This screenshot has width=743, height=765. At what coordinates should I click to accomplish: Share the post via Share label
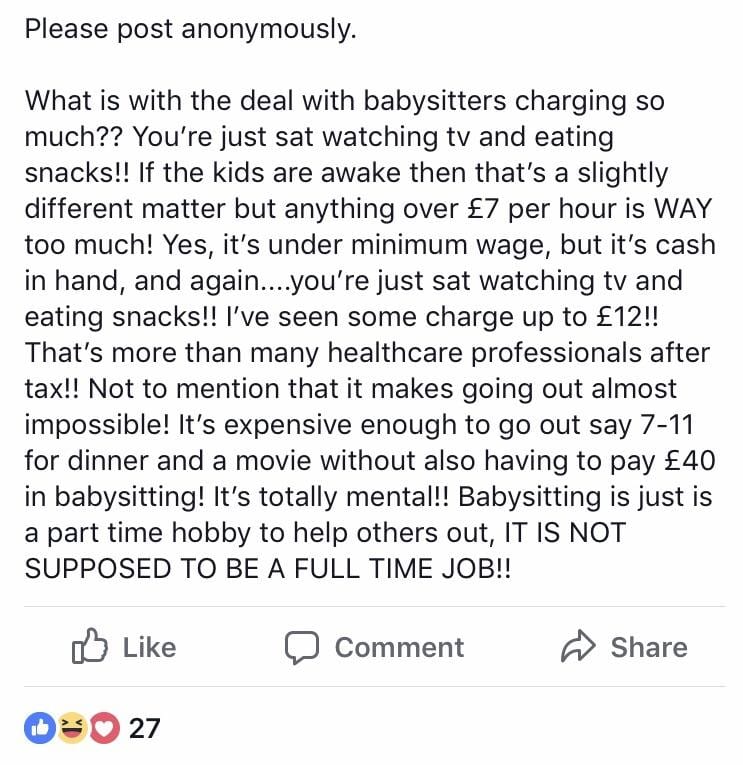tap(649, 647)
